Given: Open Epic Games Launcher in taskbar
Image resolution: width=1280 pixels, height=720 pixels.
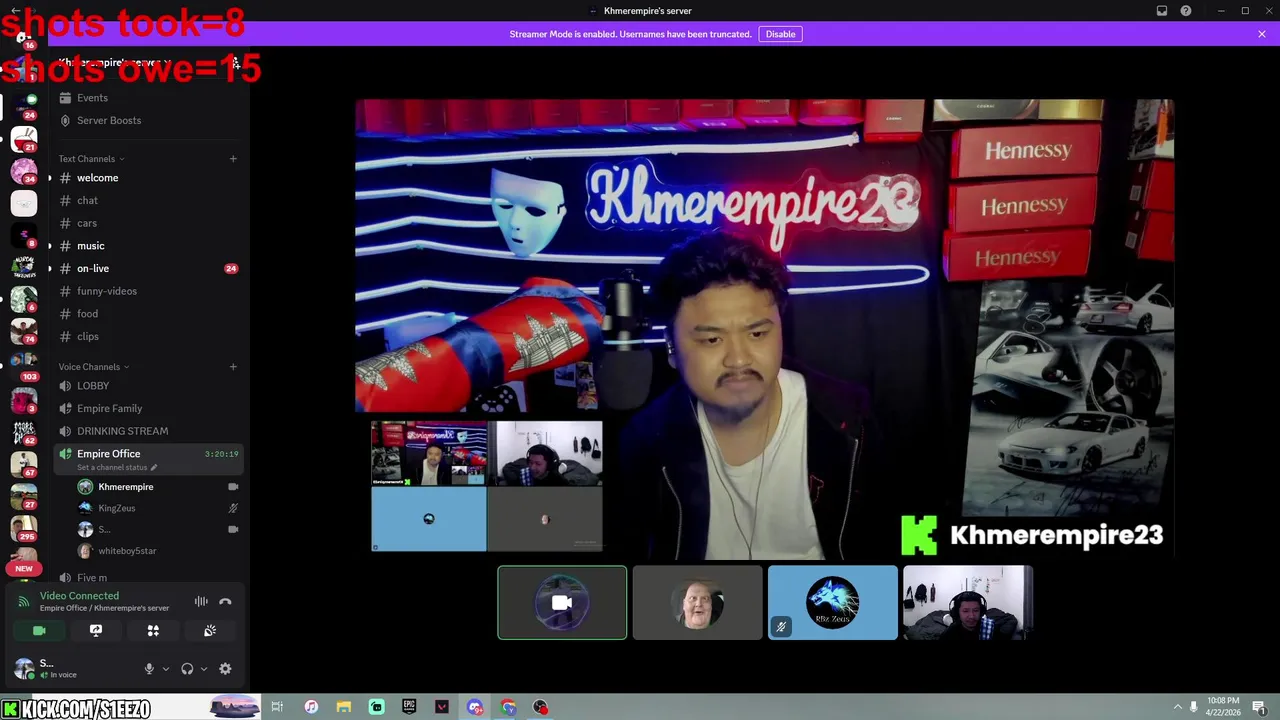Looking at the screenshot, I should click(409, 707).
